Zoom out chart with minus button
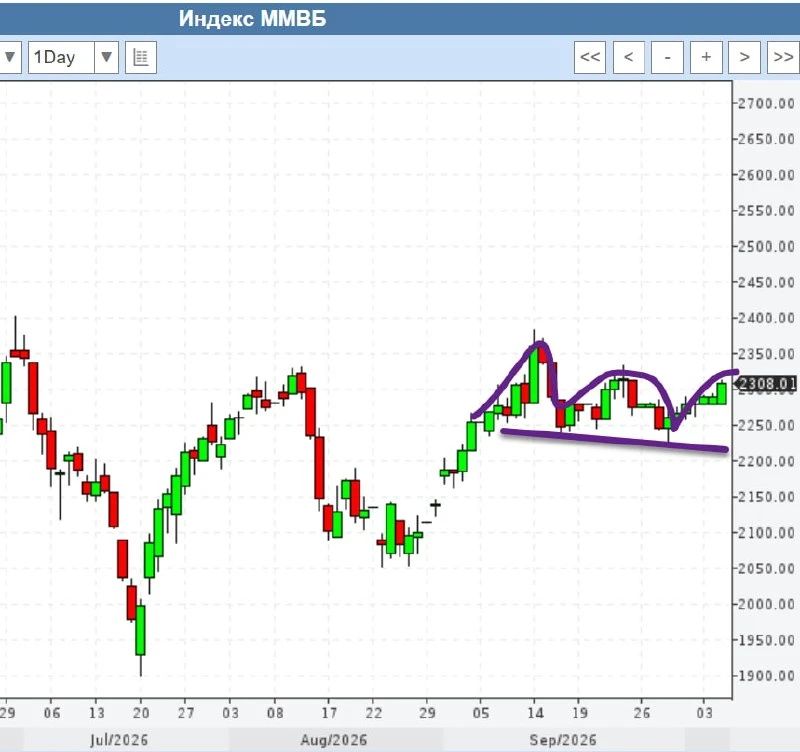800x752 pixels. [x=667, y=57]
